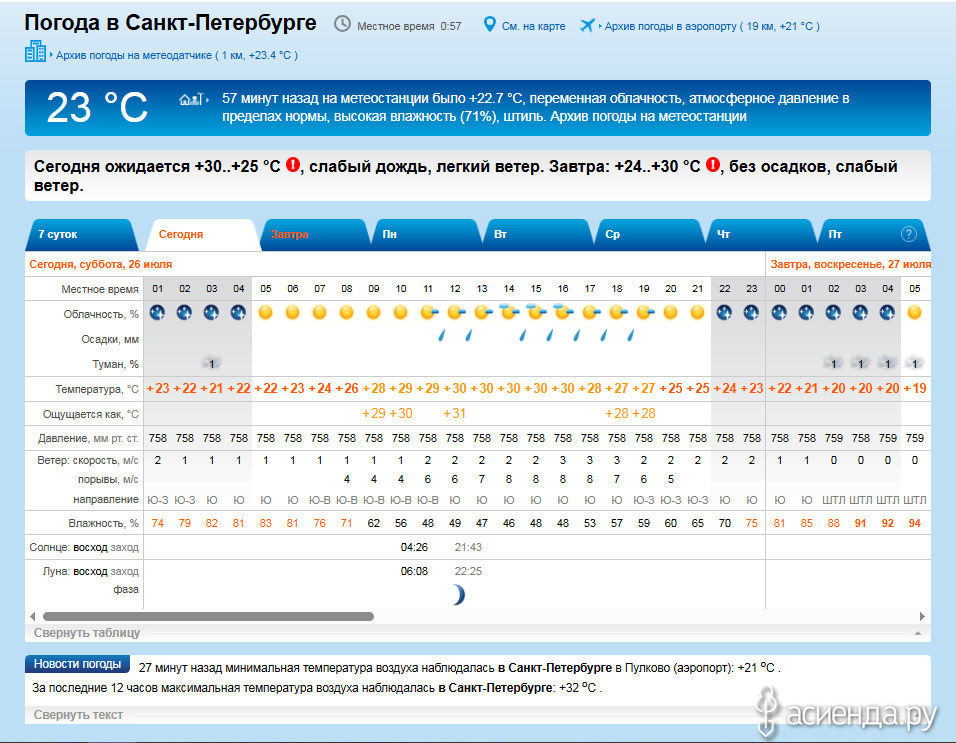Screen dimensions: 956x743
Task: Click the humidity value 74 at hour 01
Action: click(x=157, y=523)
